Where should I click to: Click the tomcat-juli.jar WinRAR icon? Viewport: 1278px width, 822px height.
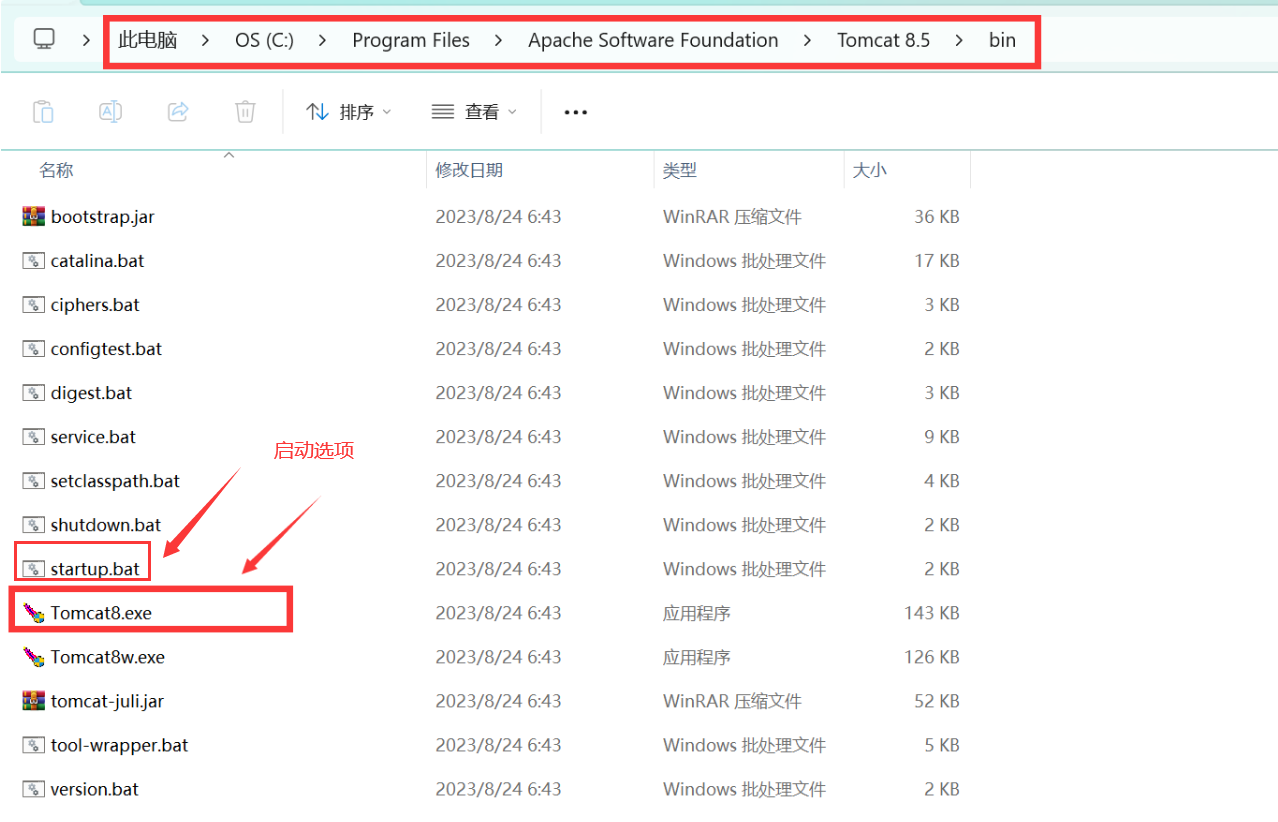point(34,700)
